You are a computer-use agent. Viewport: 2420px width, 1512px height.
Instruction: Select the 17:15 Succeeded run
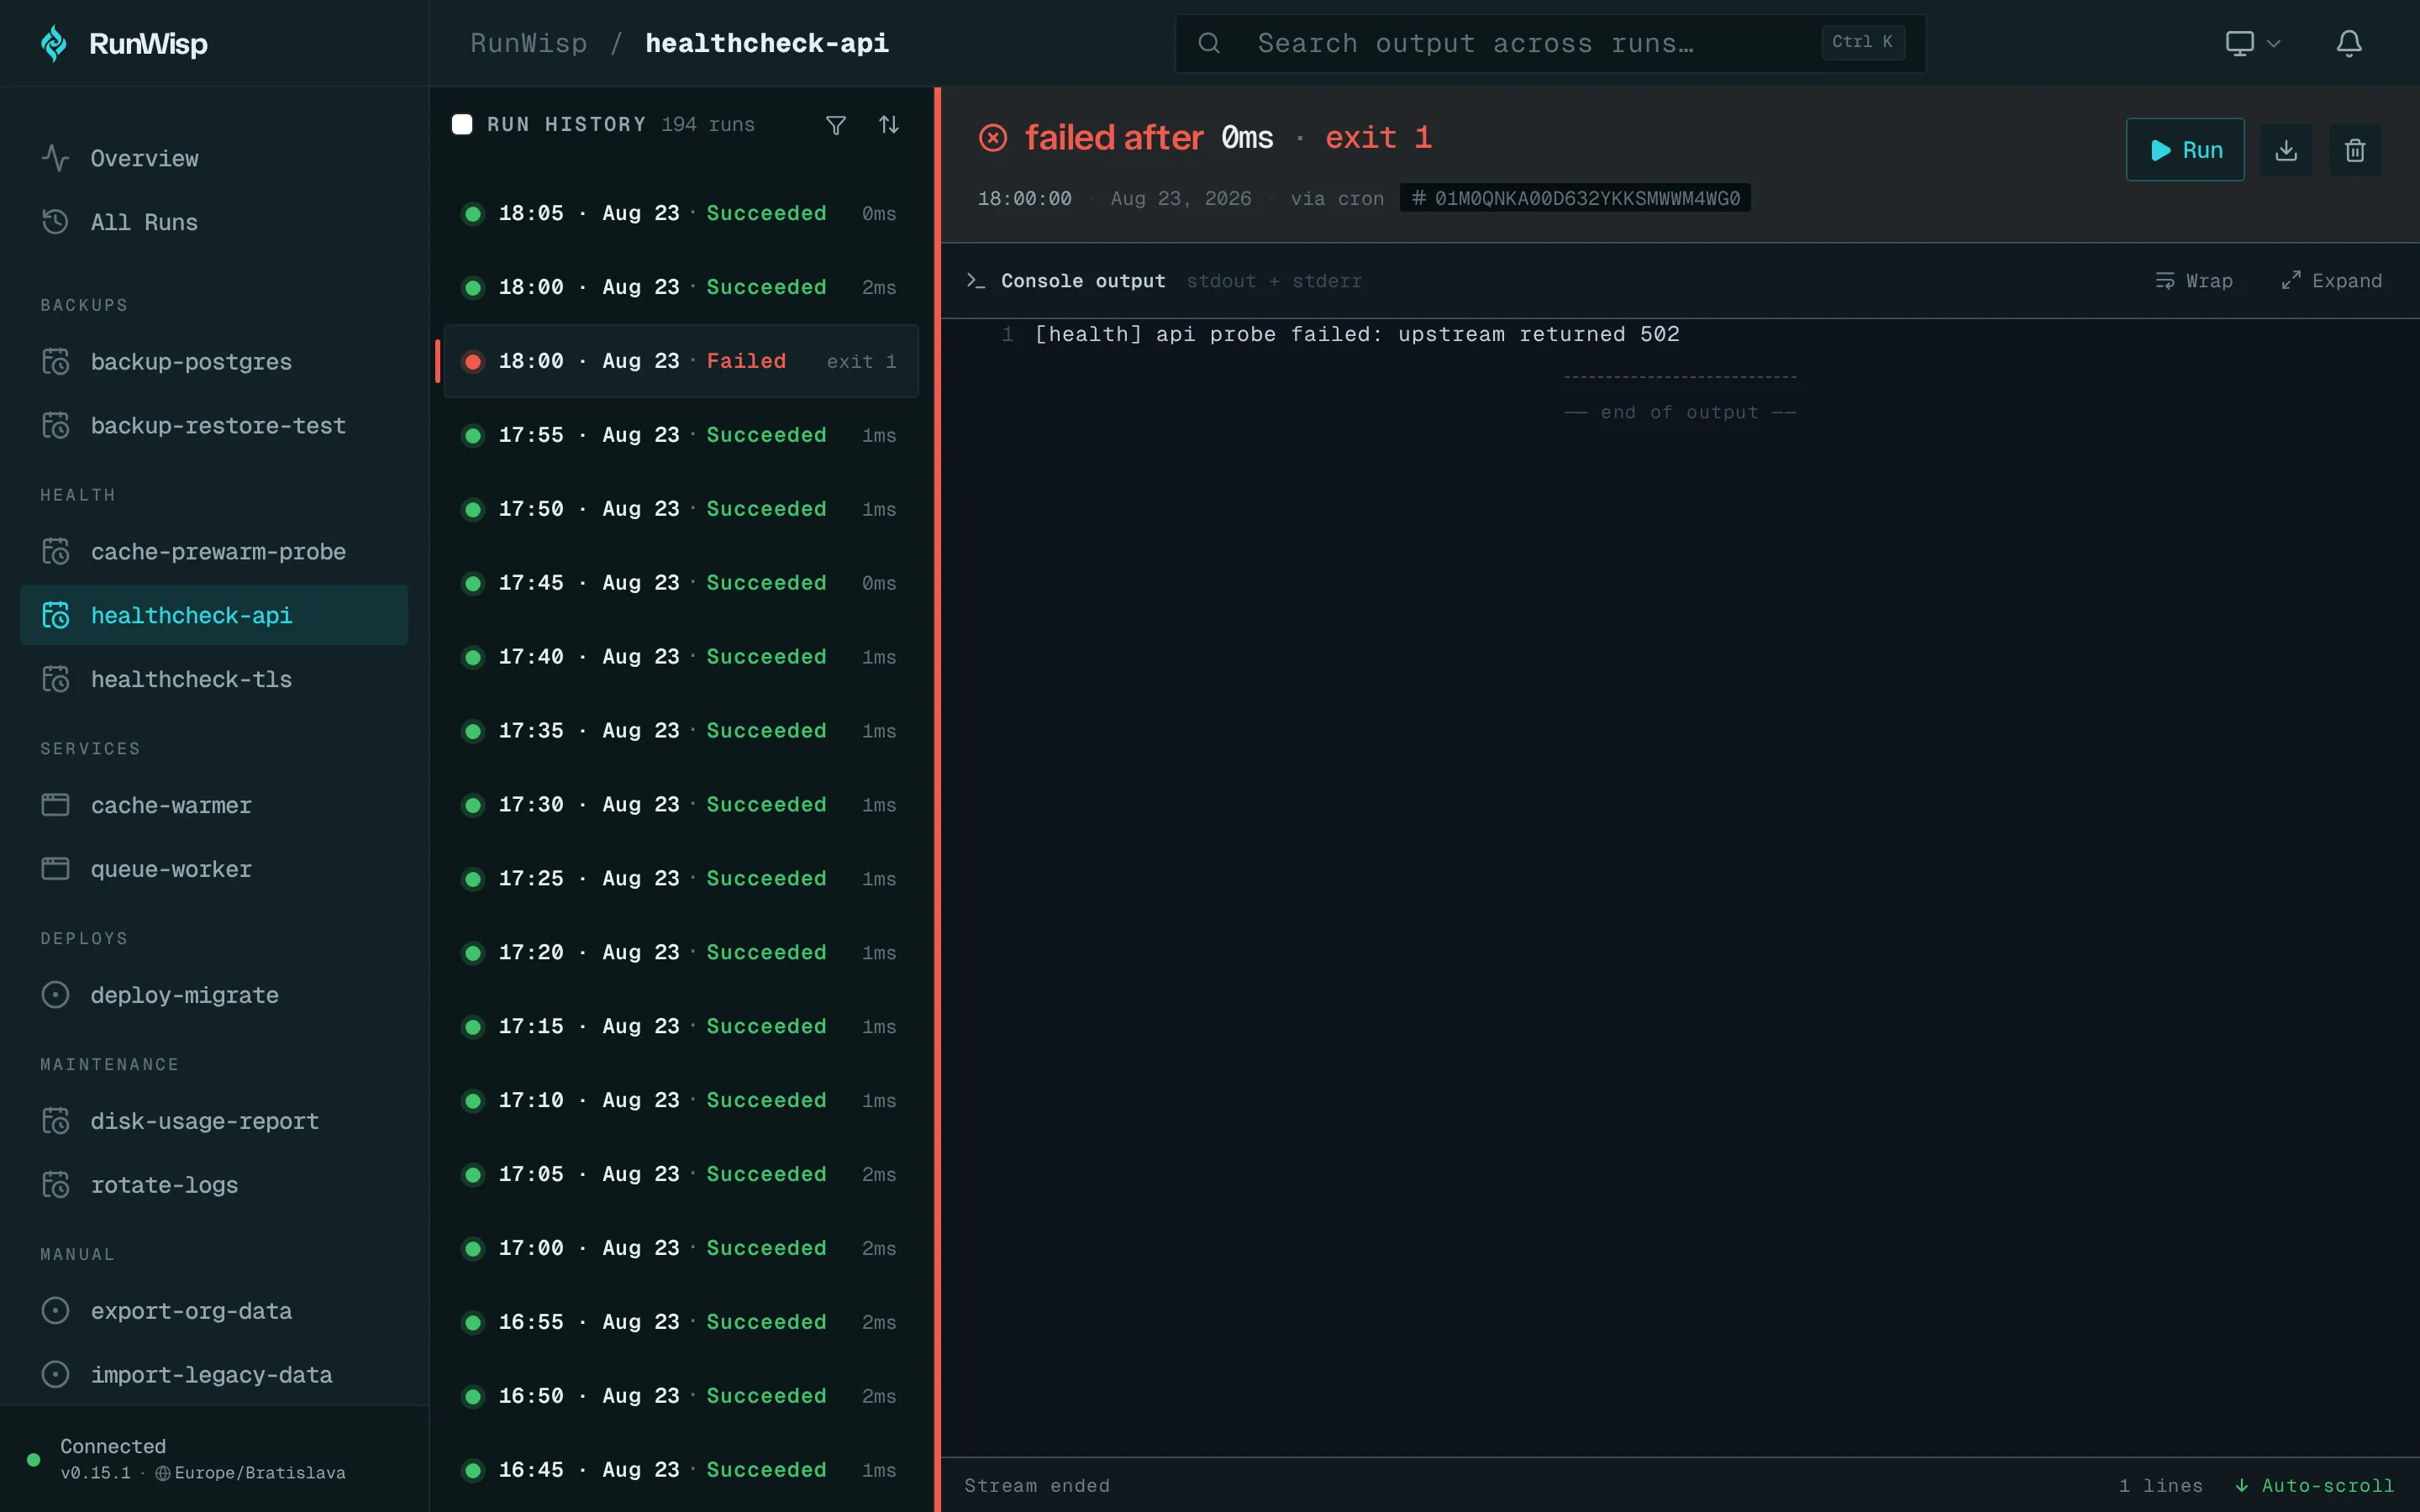click(x=681, y=1027)
